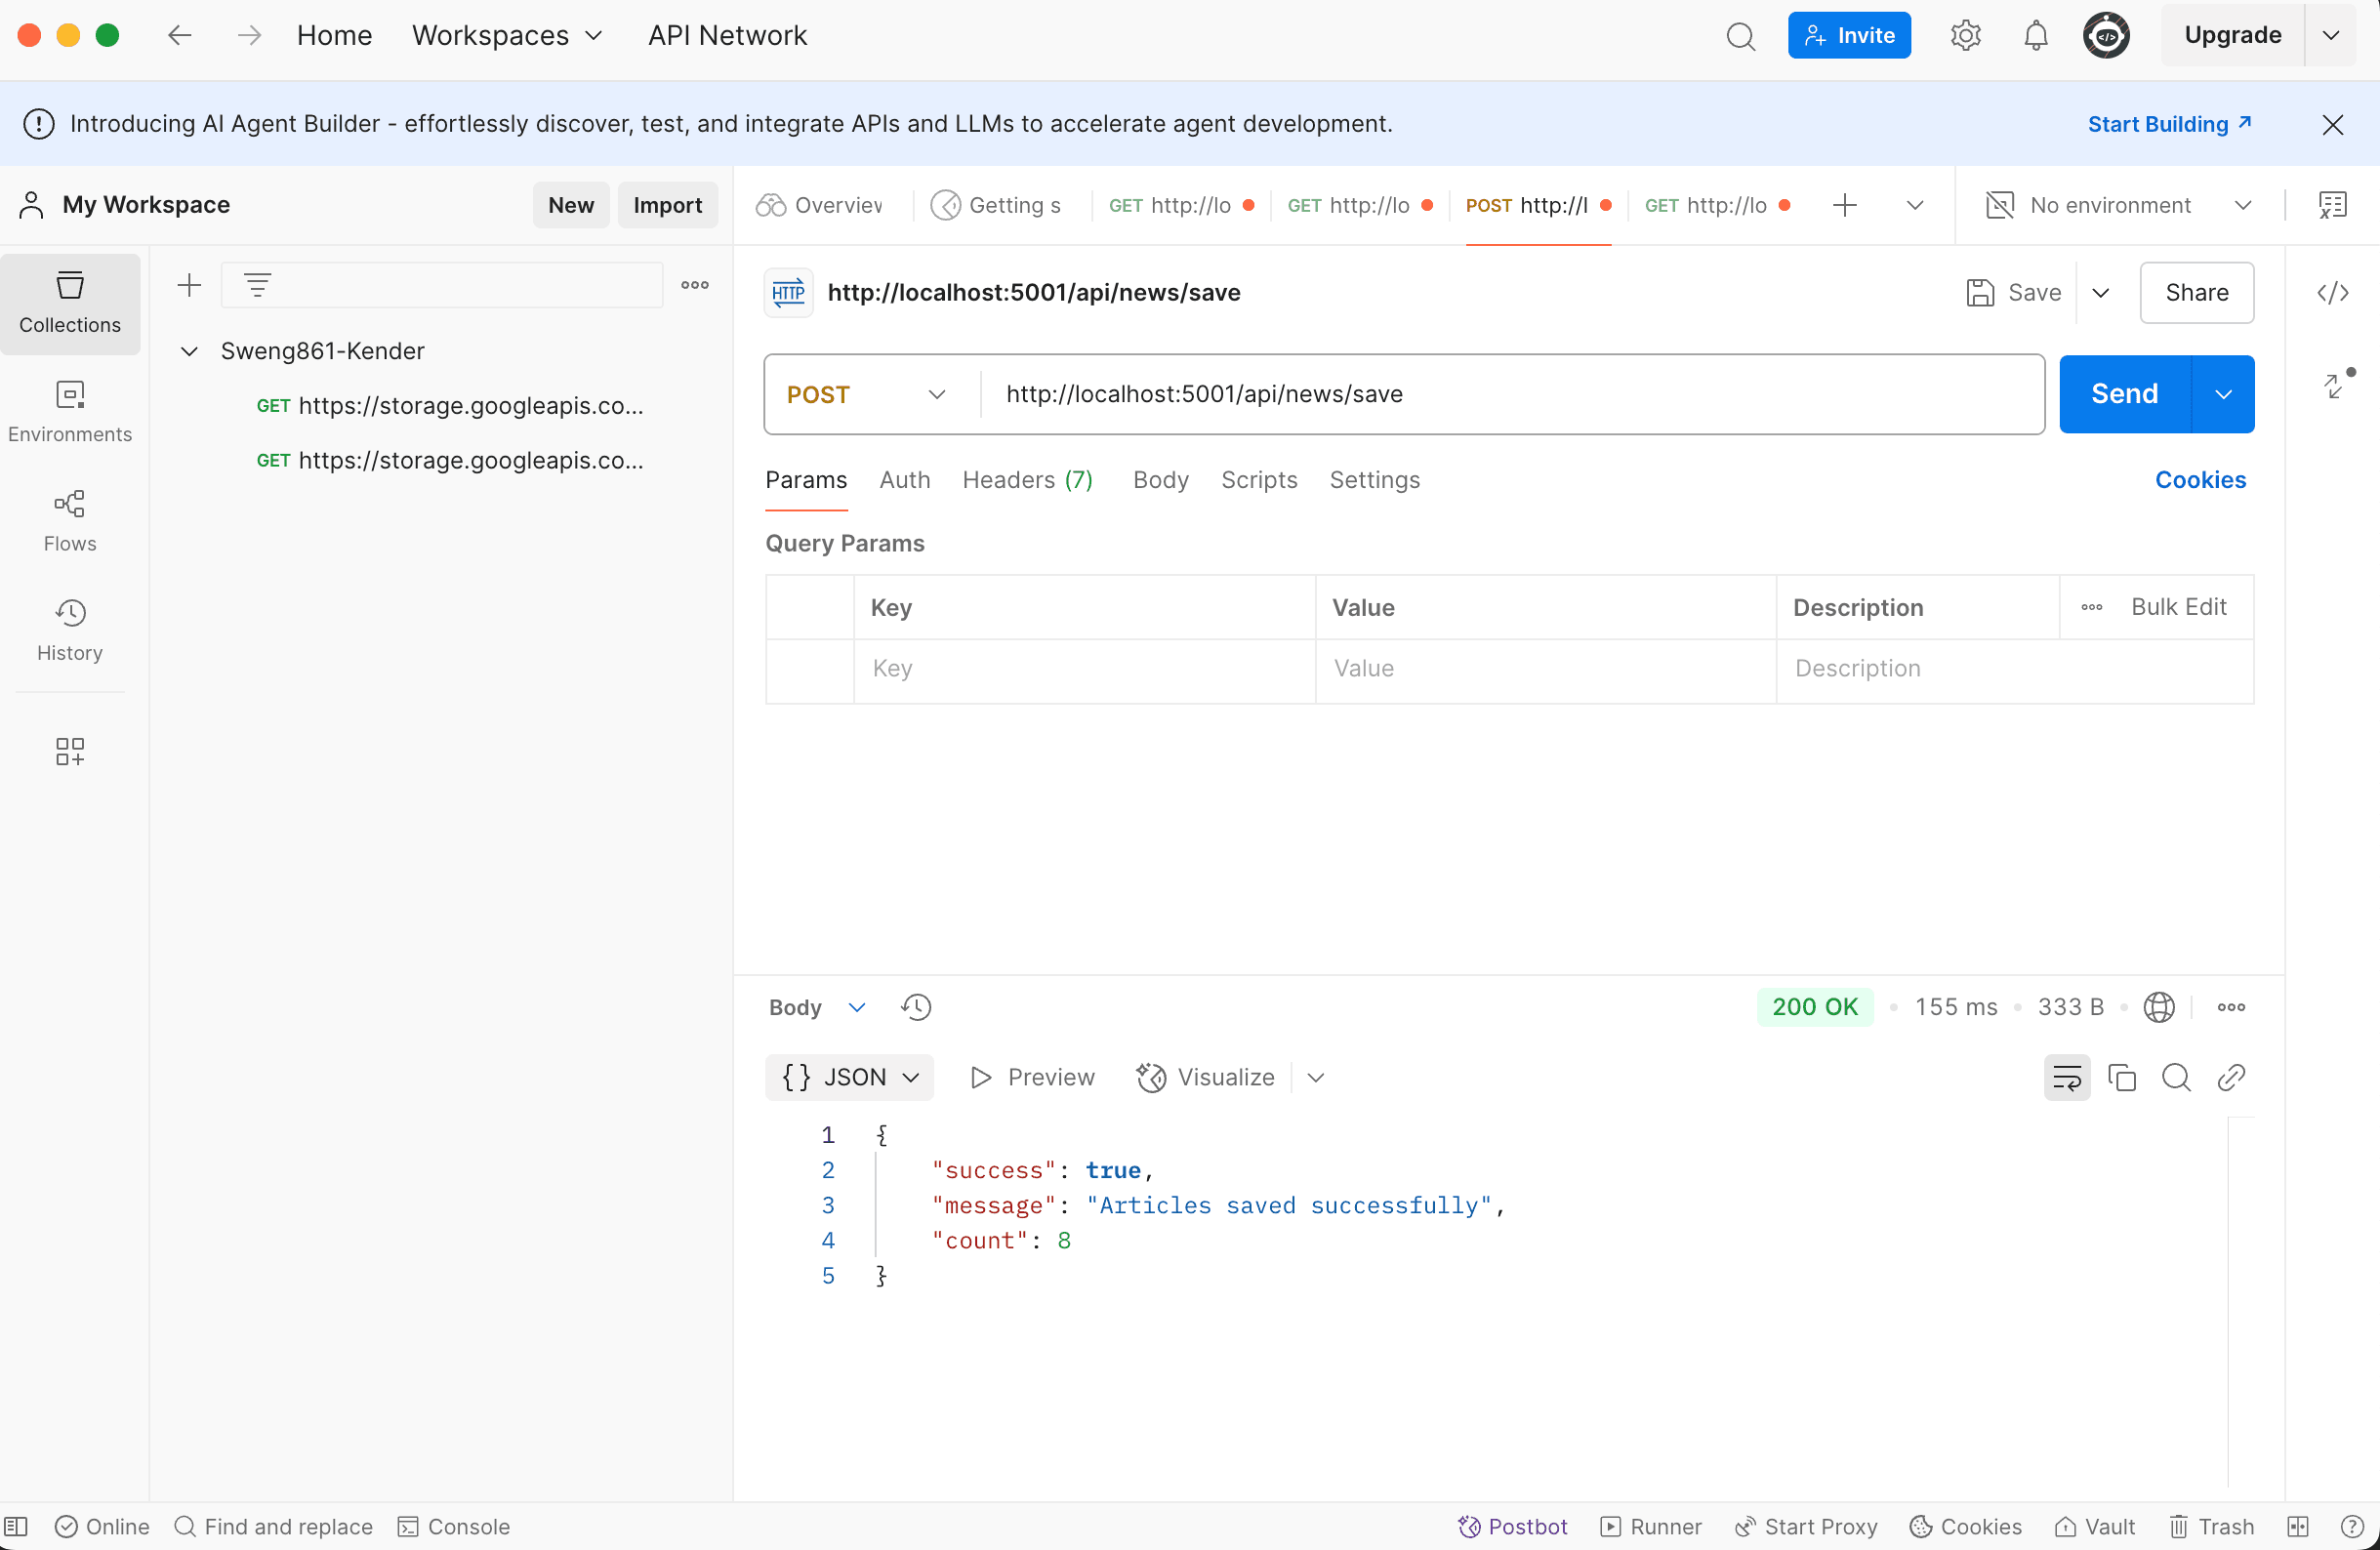Open the notifications bell
The image size is (2380, 1550).
click(2035, 36)
